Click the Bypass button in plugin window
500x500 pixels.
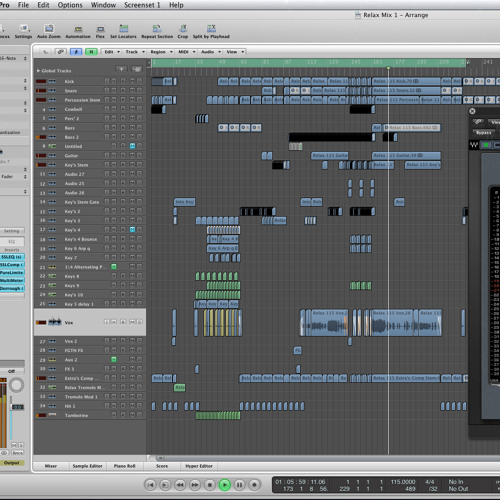[483, 133]
